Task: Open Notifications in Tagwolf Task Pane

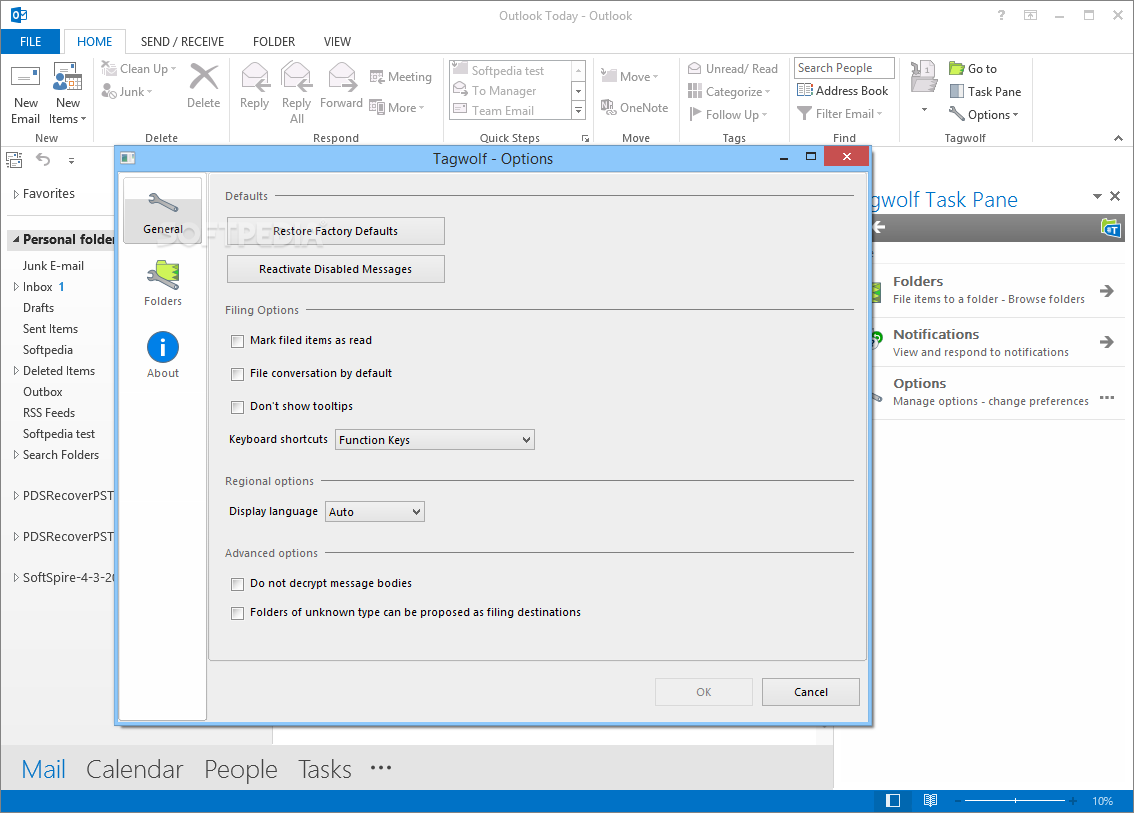Action: click(998, 343)
